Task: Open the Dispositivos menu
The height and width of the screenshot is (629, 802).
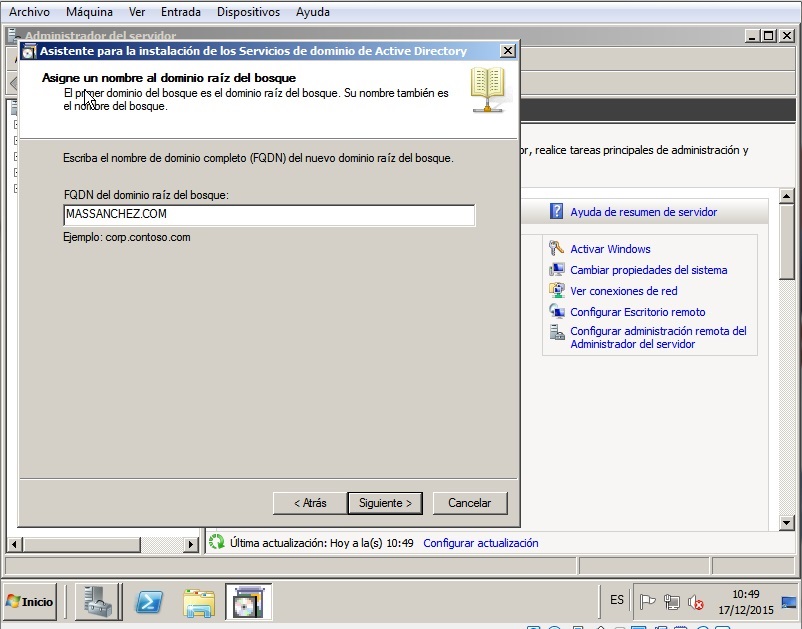Action: (247, 11)
